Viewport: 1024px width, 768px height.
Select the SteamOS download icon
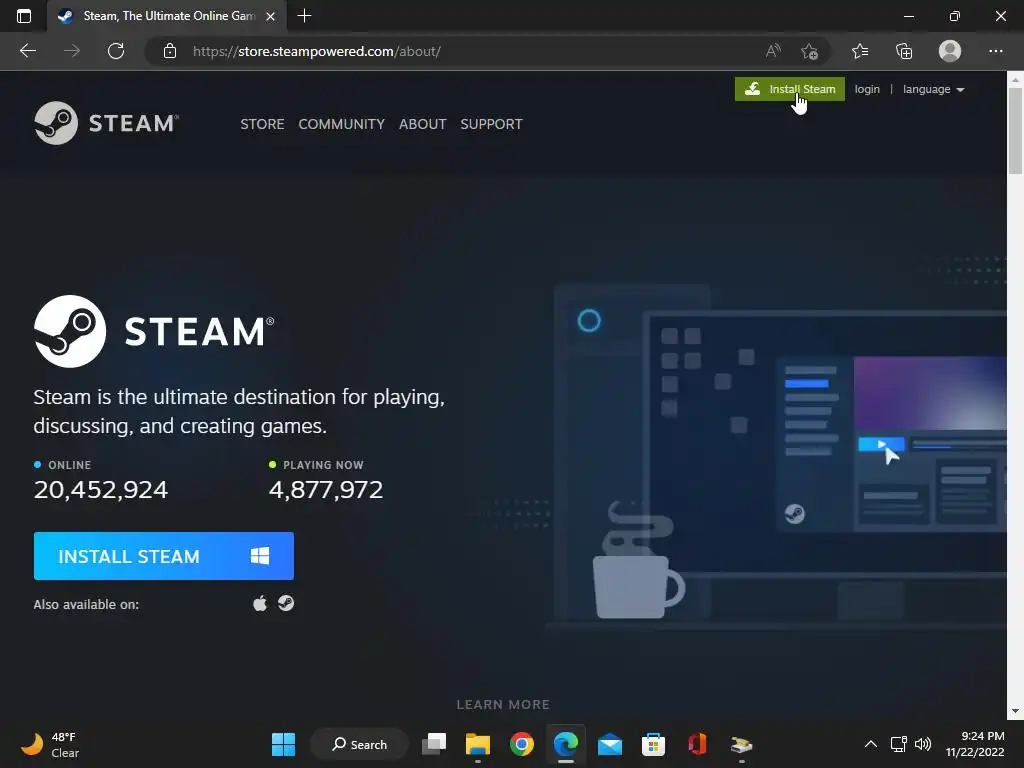286,603
